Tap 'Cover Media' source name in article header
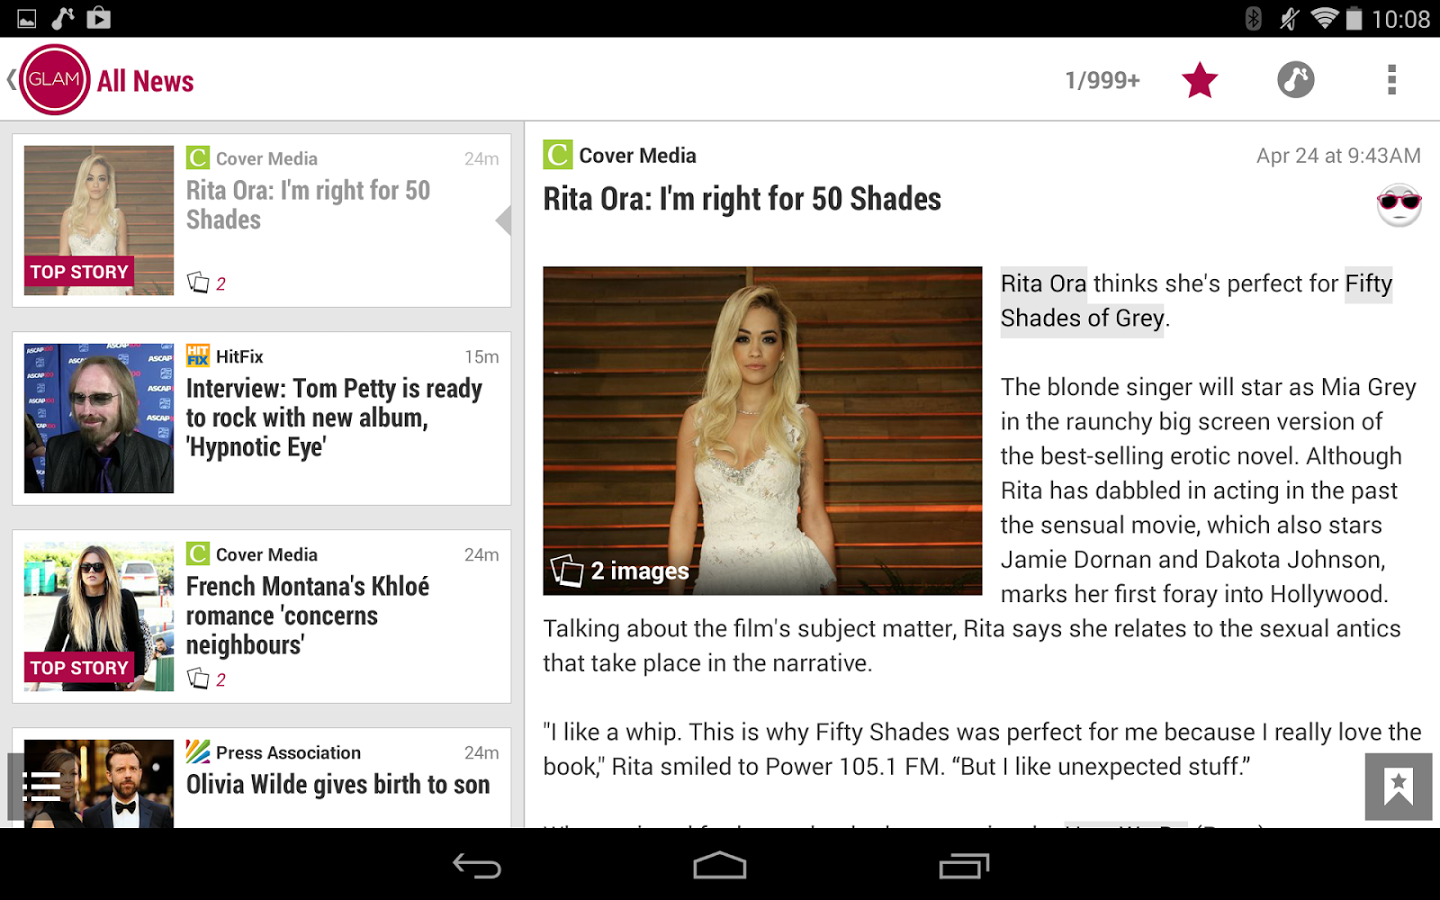Image resolution: width=1440 pixels, height=900 pixels. pos(637,155)
